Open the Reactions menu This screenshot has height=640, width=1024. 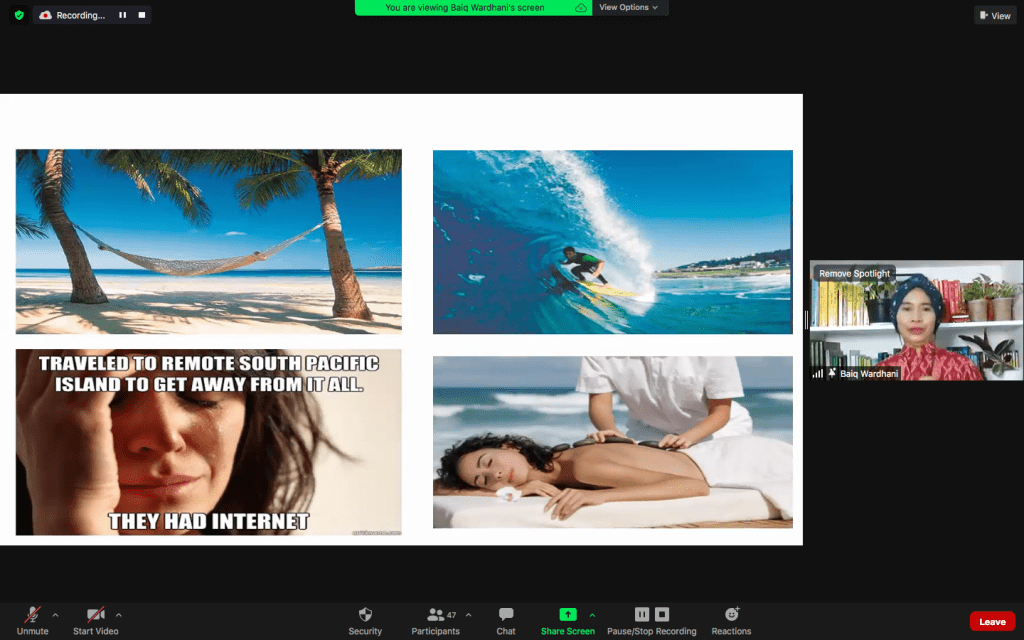click(x=731, y=620)
